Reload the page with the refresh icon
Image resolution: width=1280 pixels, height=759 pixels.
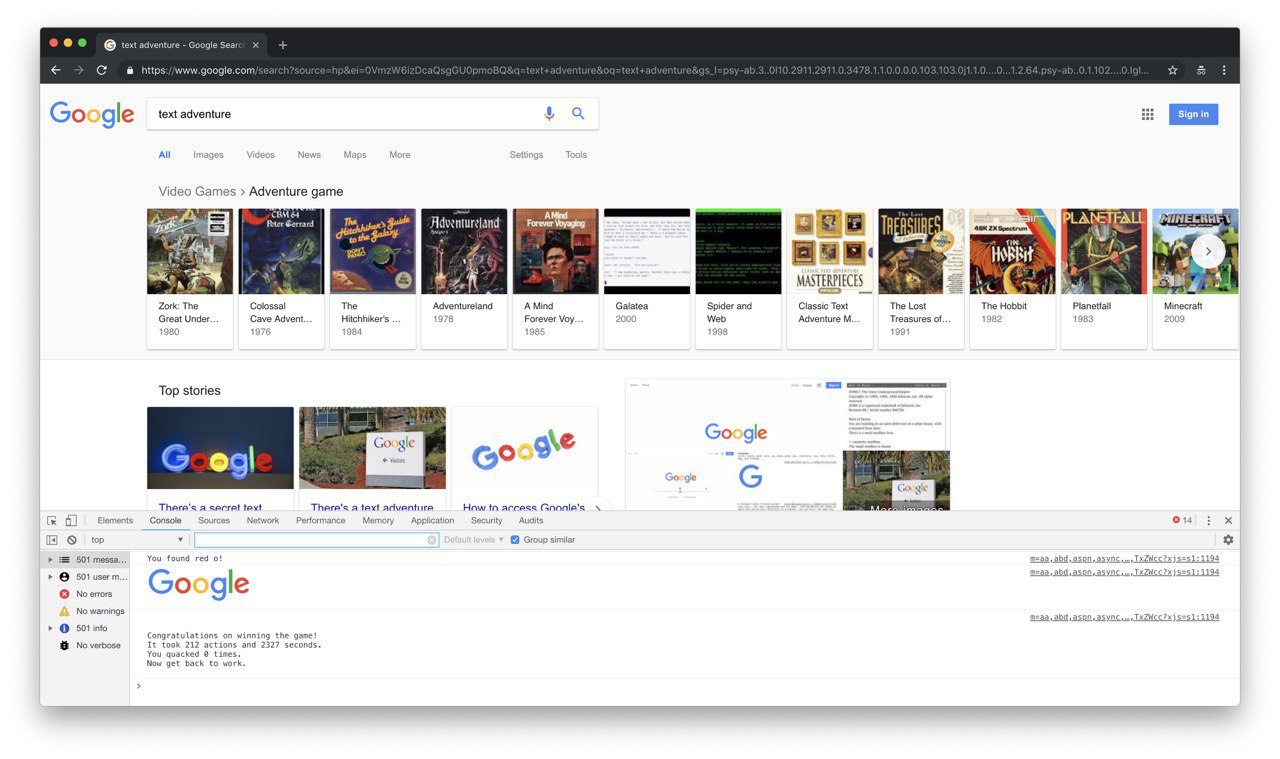tap(102, 70)
